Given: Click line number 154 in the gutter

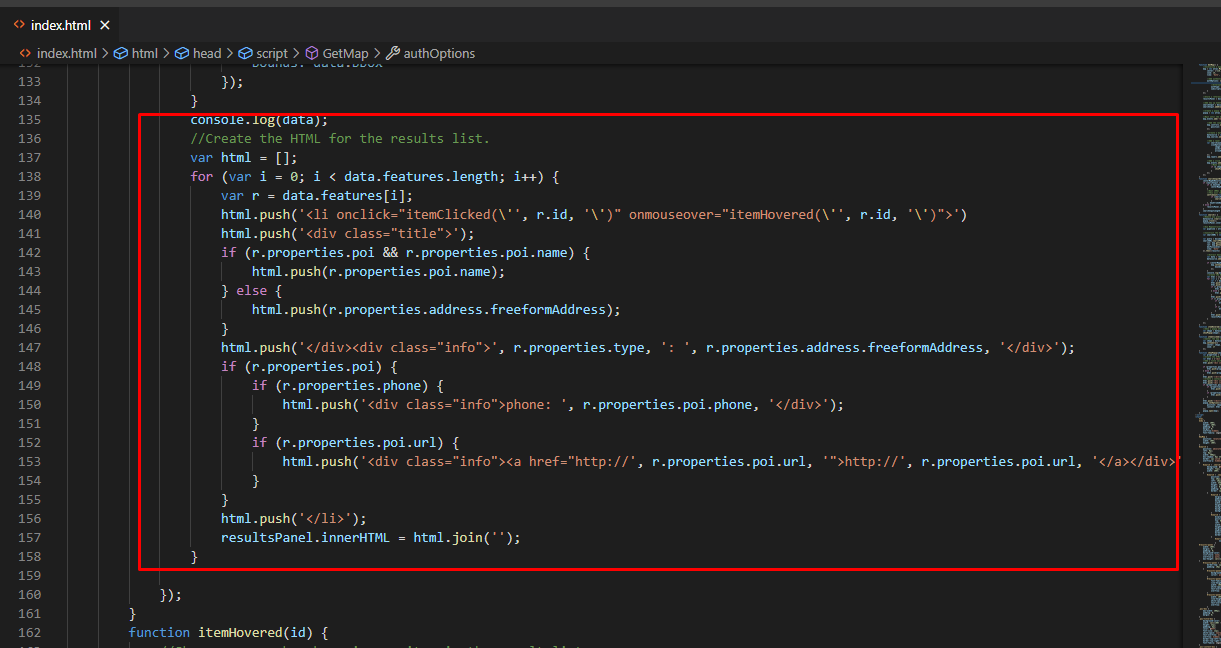Looking at the screenshot, I should [30, 480].
